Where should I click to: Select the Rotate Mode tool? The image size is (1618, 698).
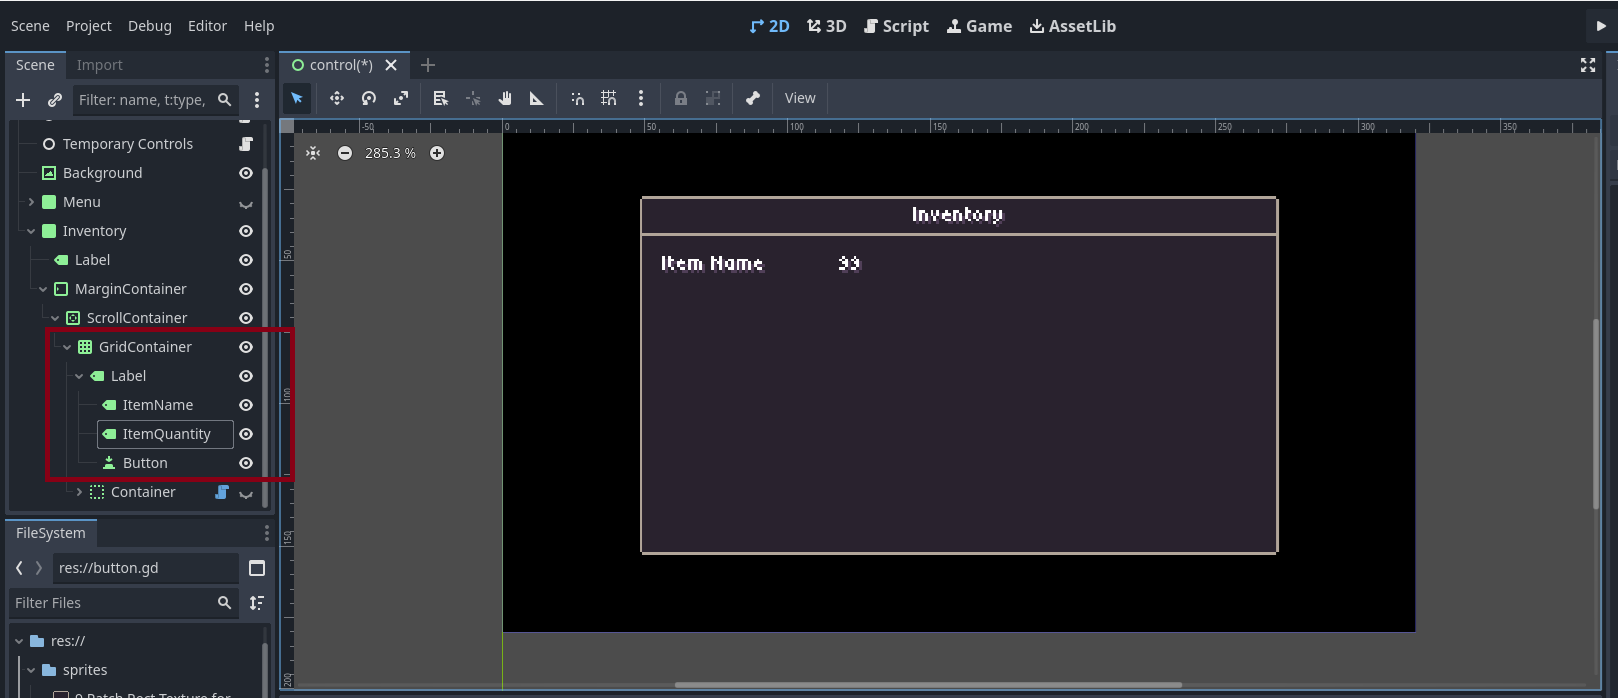[369, 98]
